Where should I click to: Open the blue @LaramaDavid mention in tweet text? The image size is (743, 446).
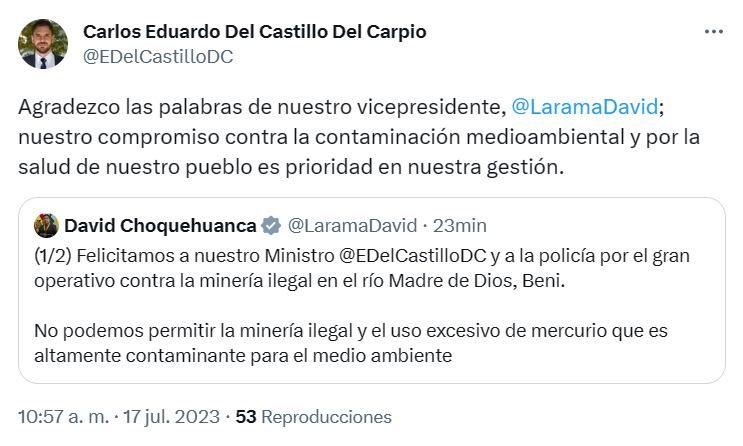tap(578, 105)
